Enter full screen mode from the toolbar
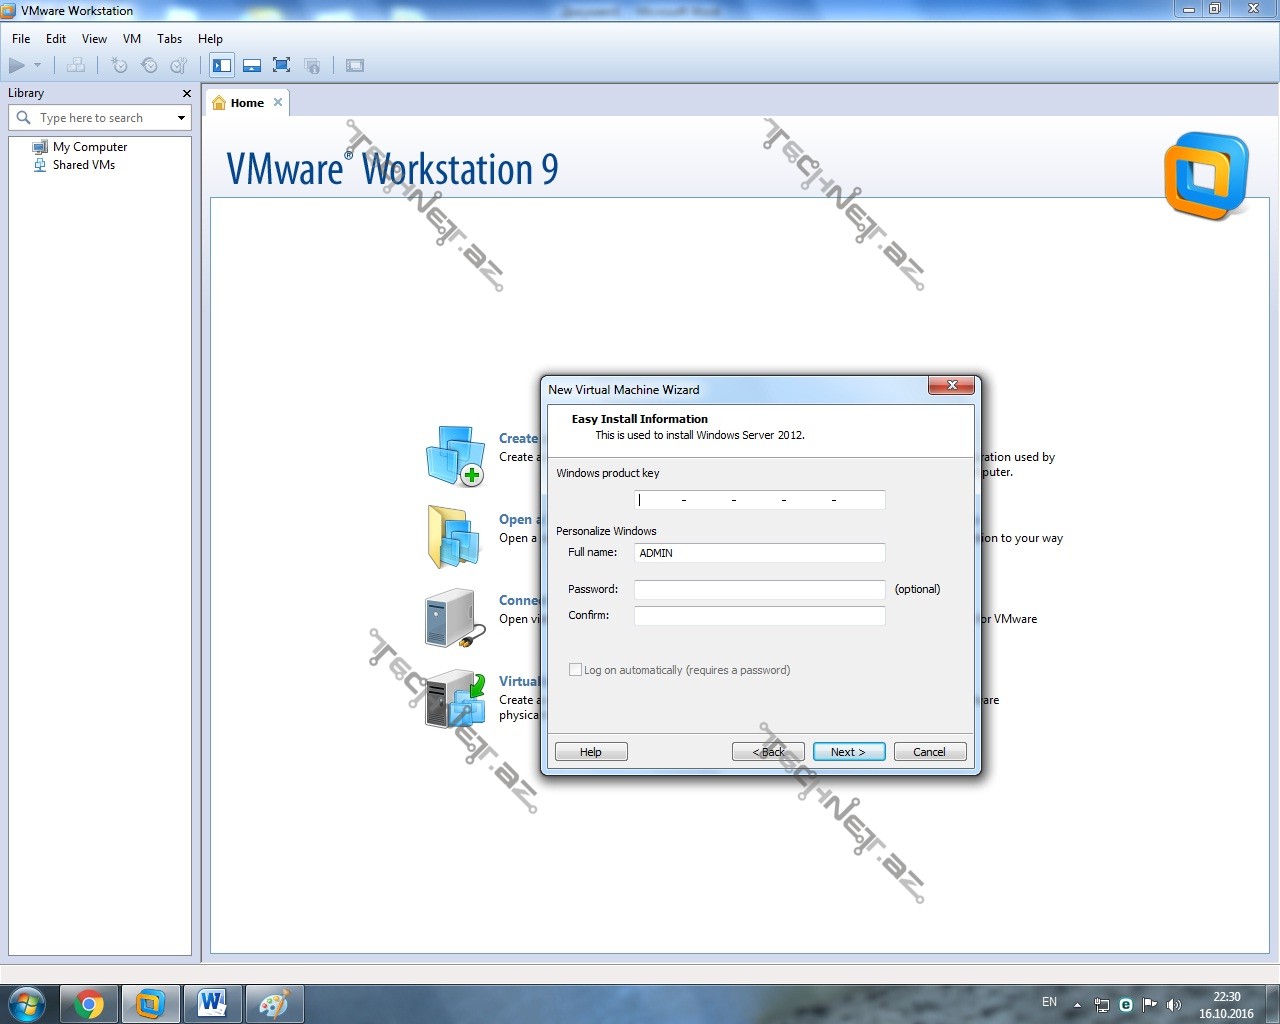The image size is (1280, 1024). (x=282, y=66)
